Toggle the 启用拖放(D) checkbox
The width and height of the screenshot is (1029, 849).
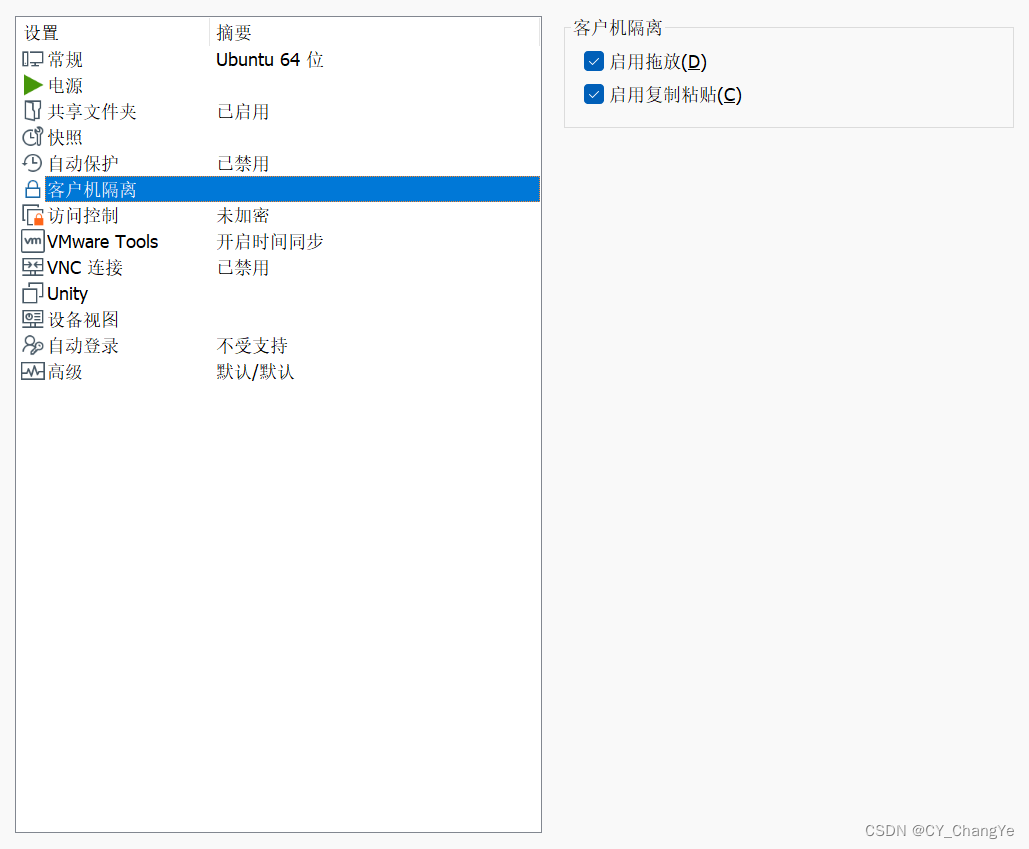tap(593, 61)
